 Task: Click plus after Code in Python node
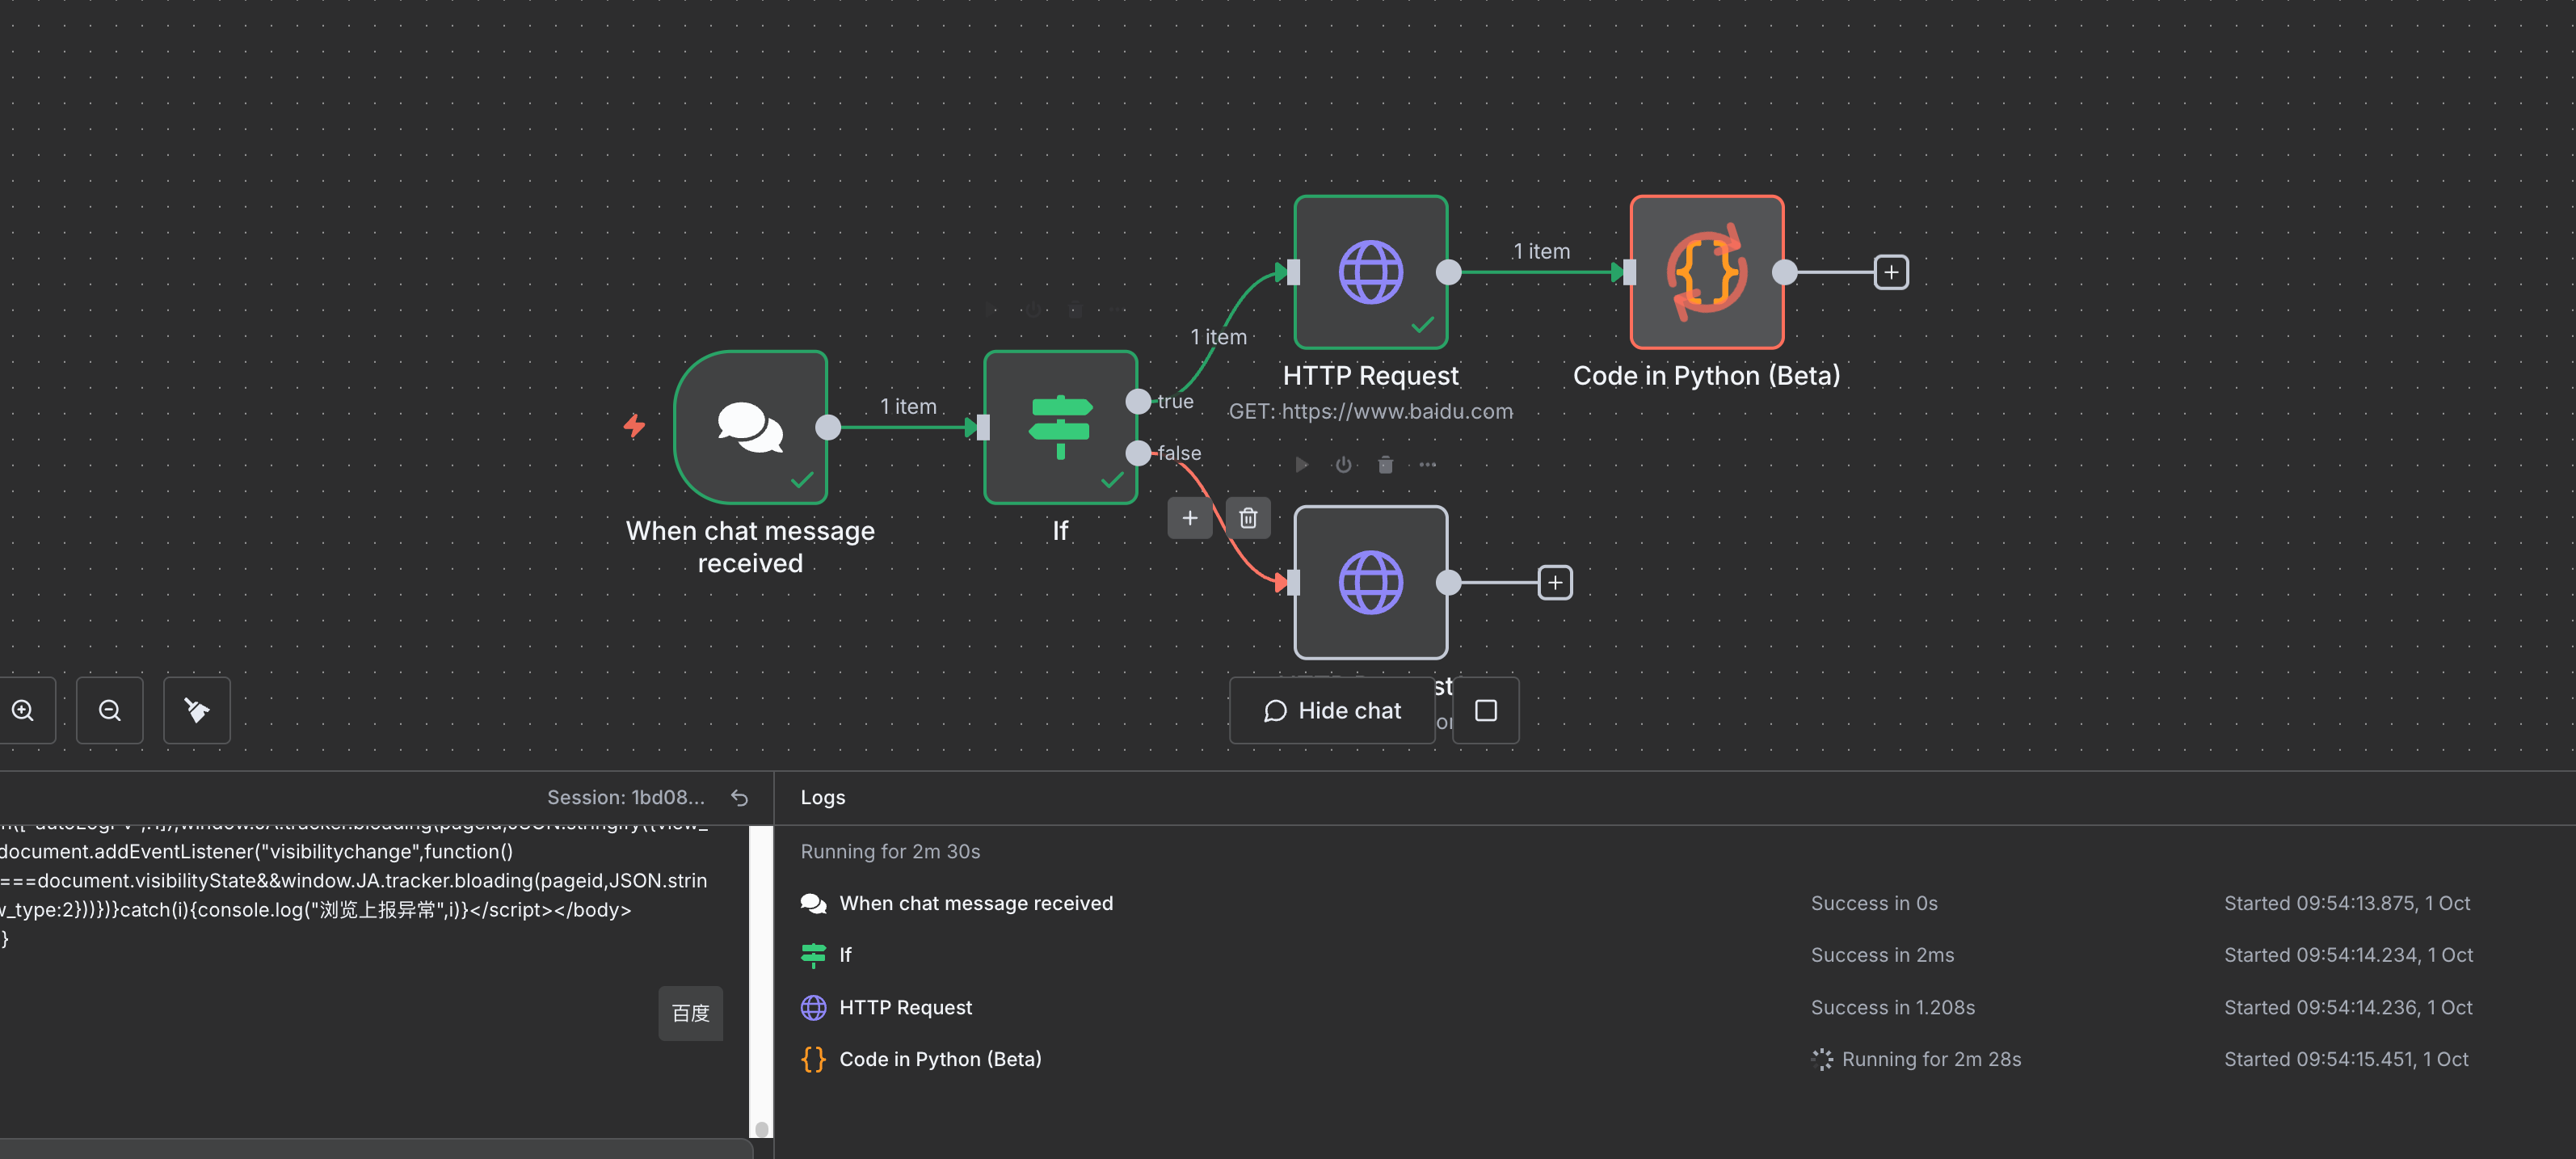coord(1890,272)
